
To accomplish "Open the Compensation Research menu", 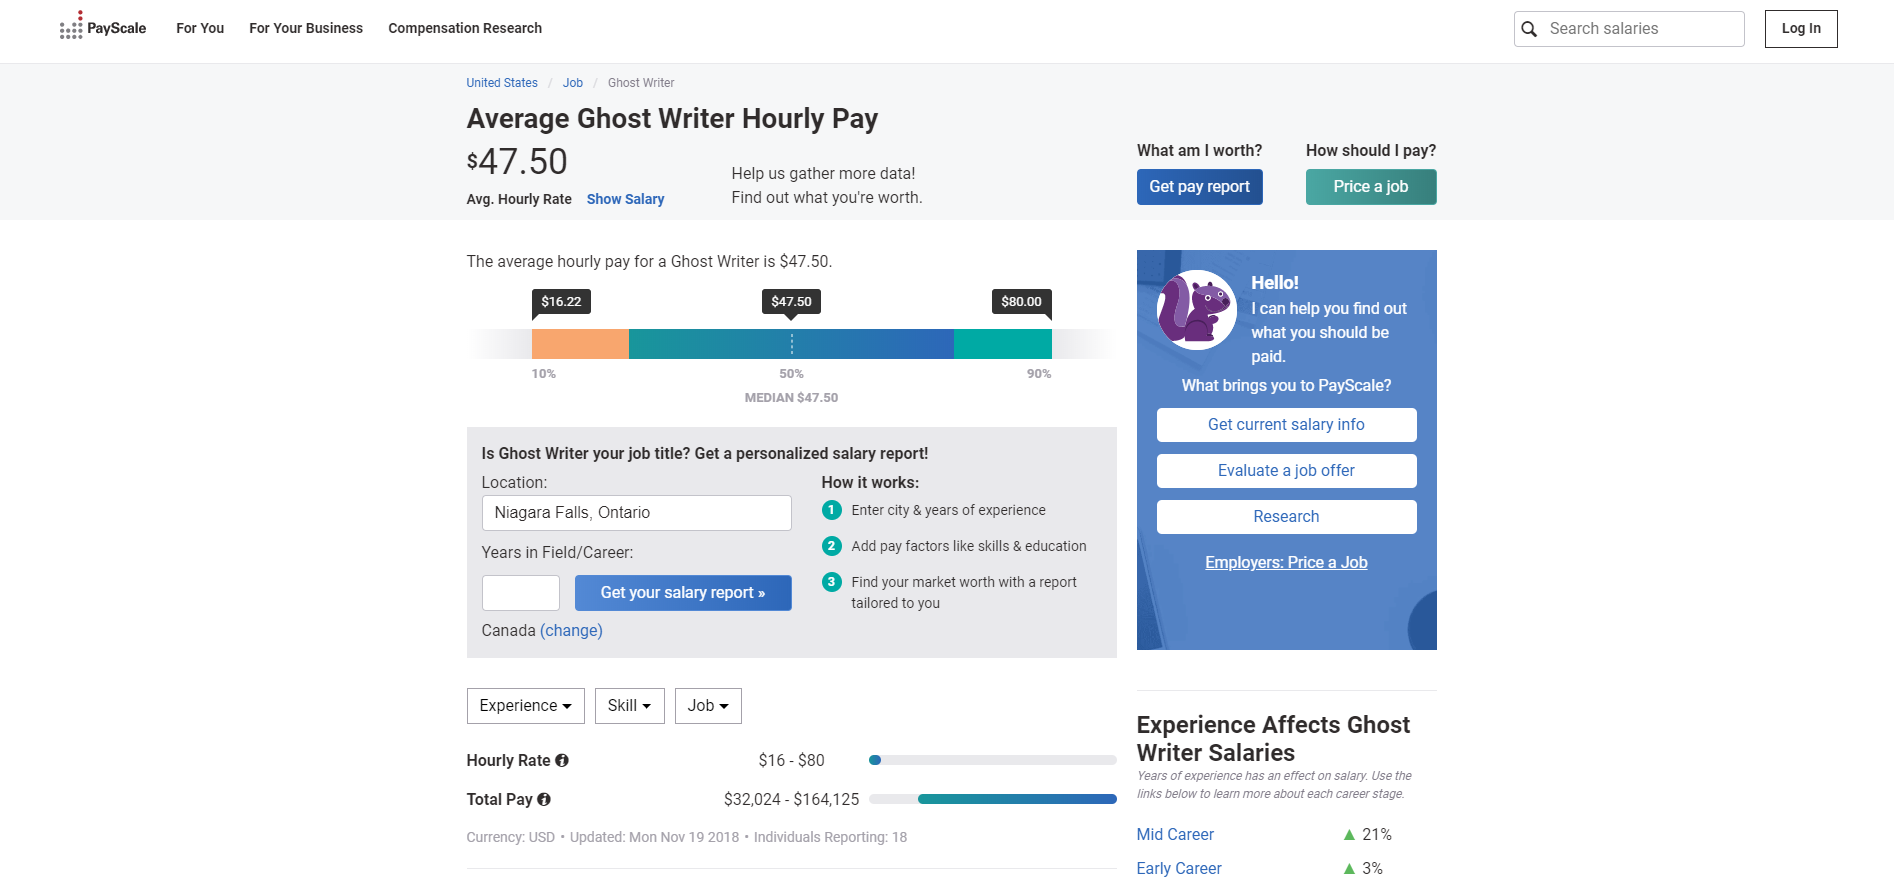I will tap(465, 28).
